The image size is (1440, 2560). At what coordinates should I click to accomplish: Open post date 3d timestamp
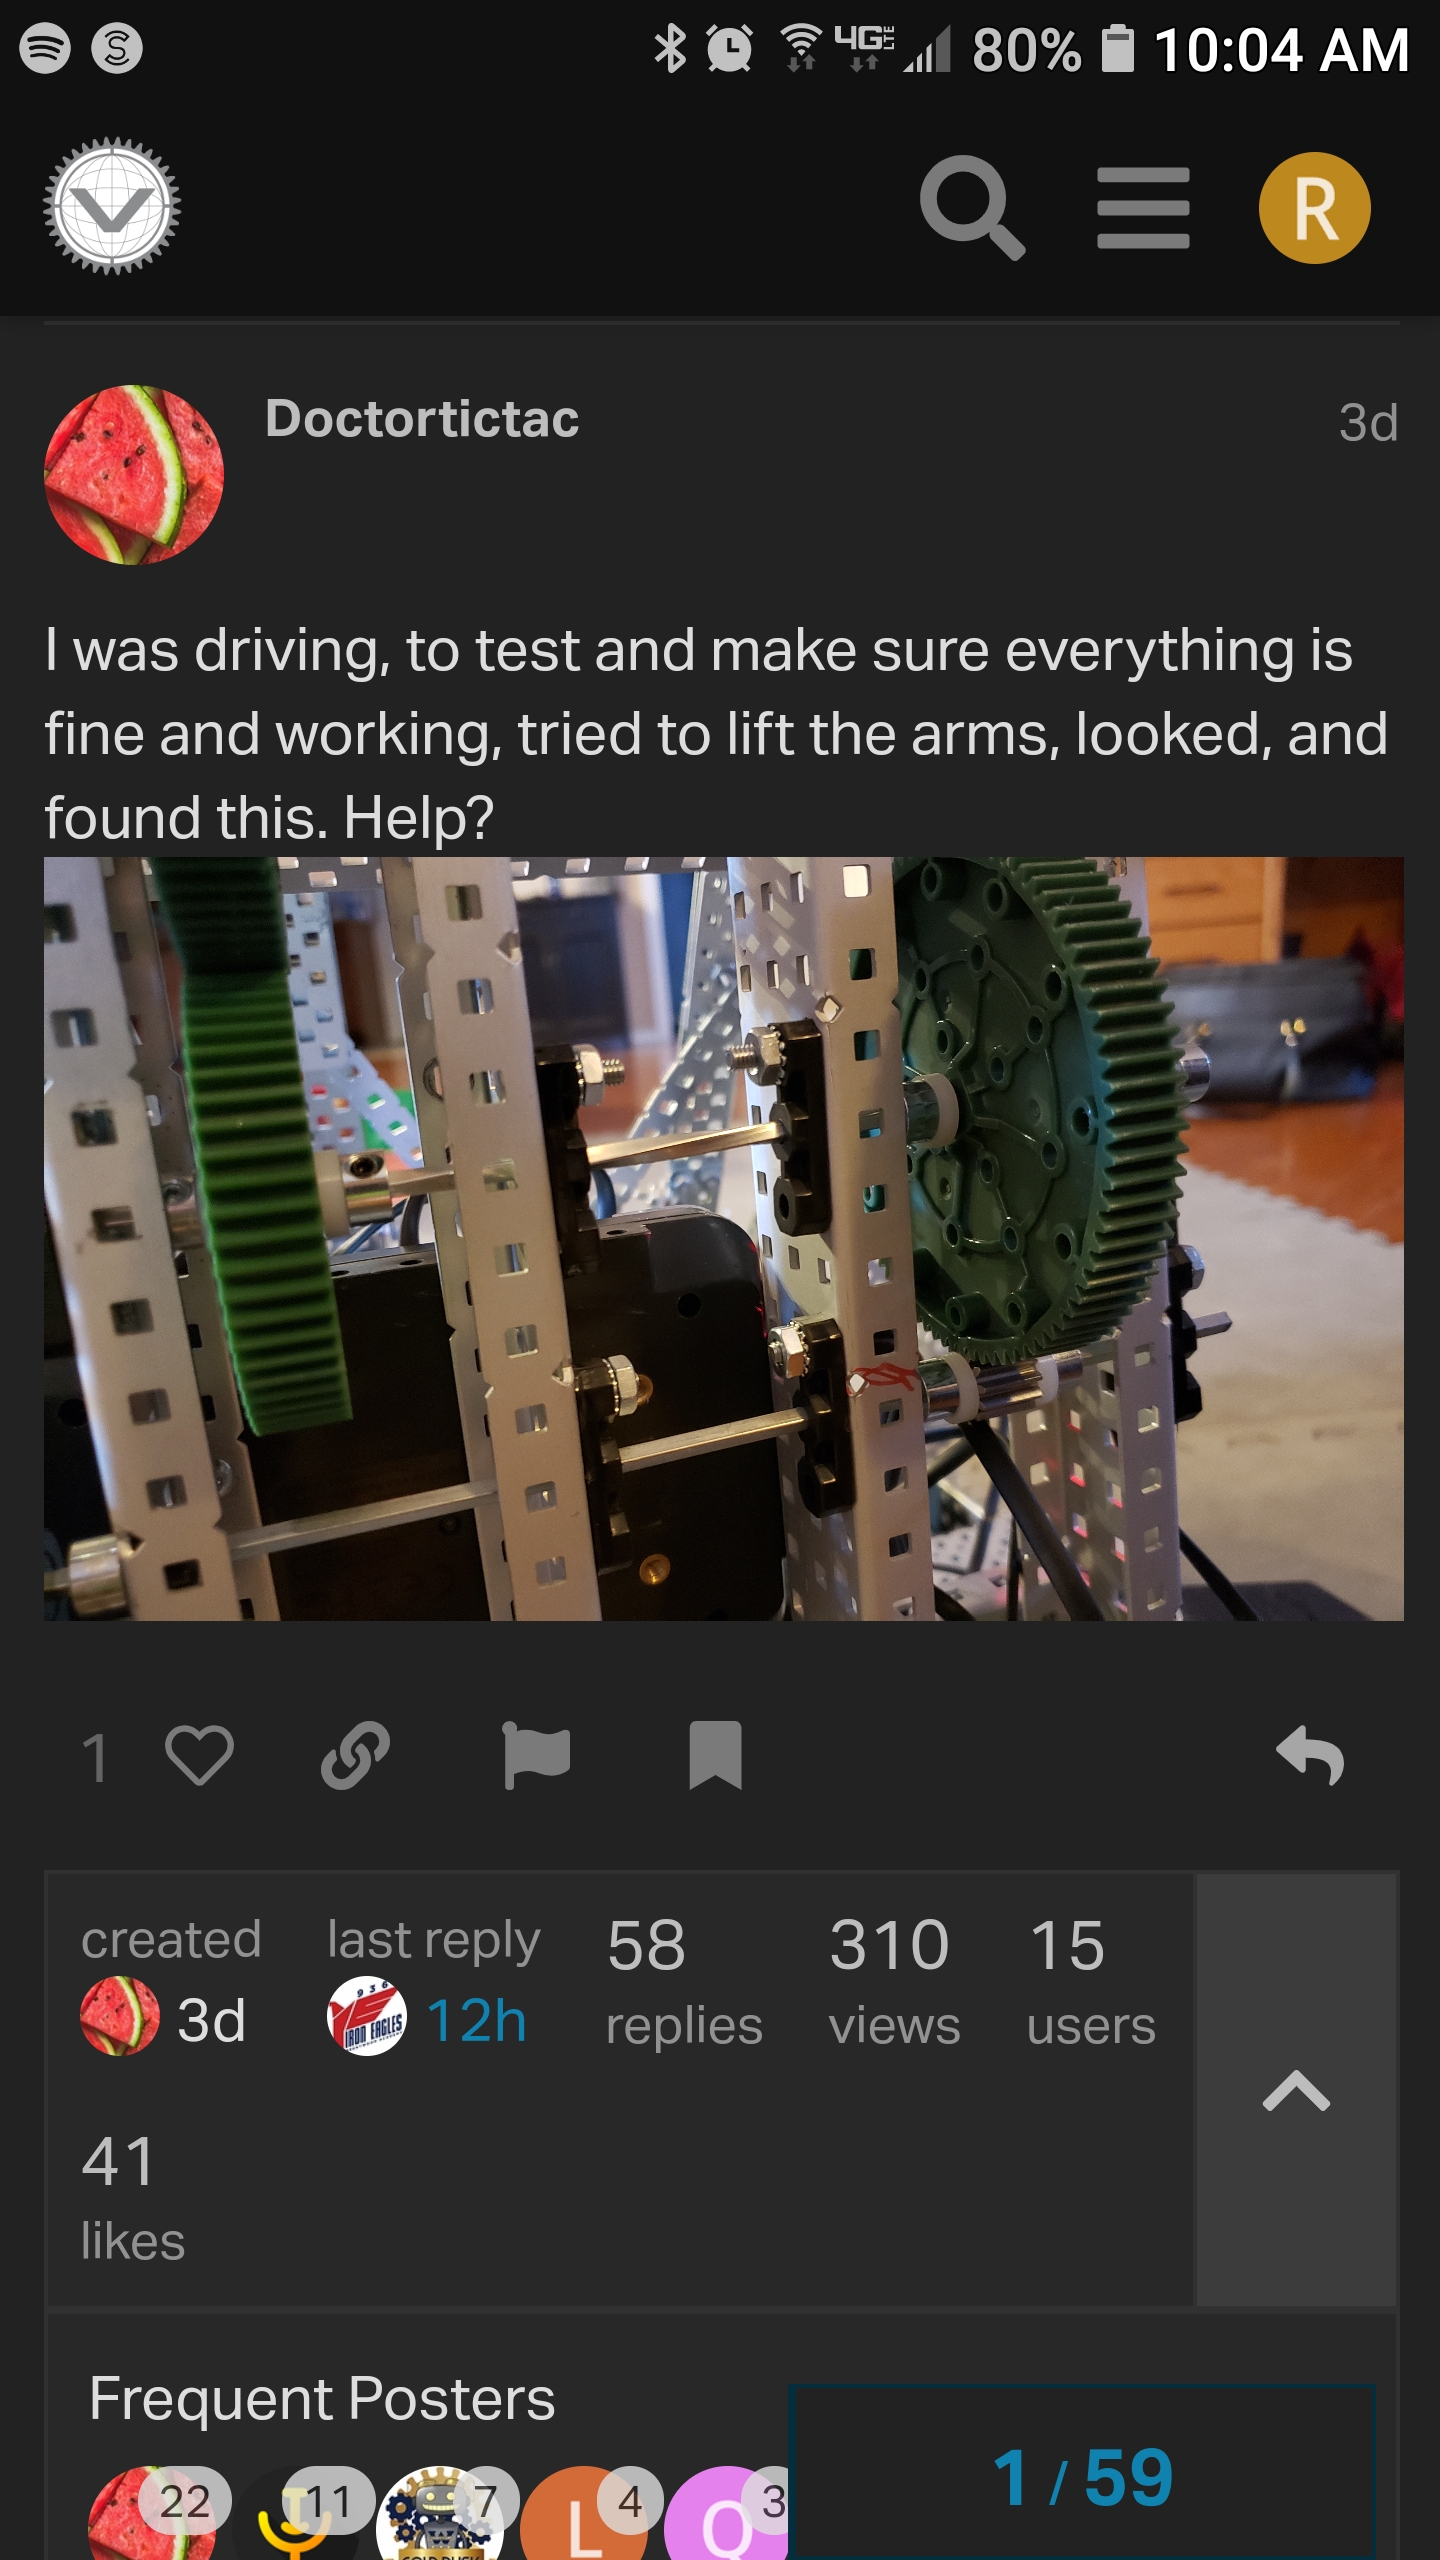1368,422
